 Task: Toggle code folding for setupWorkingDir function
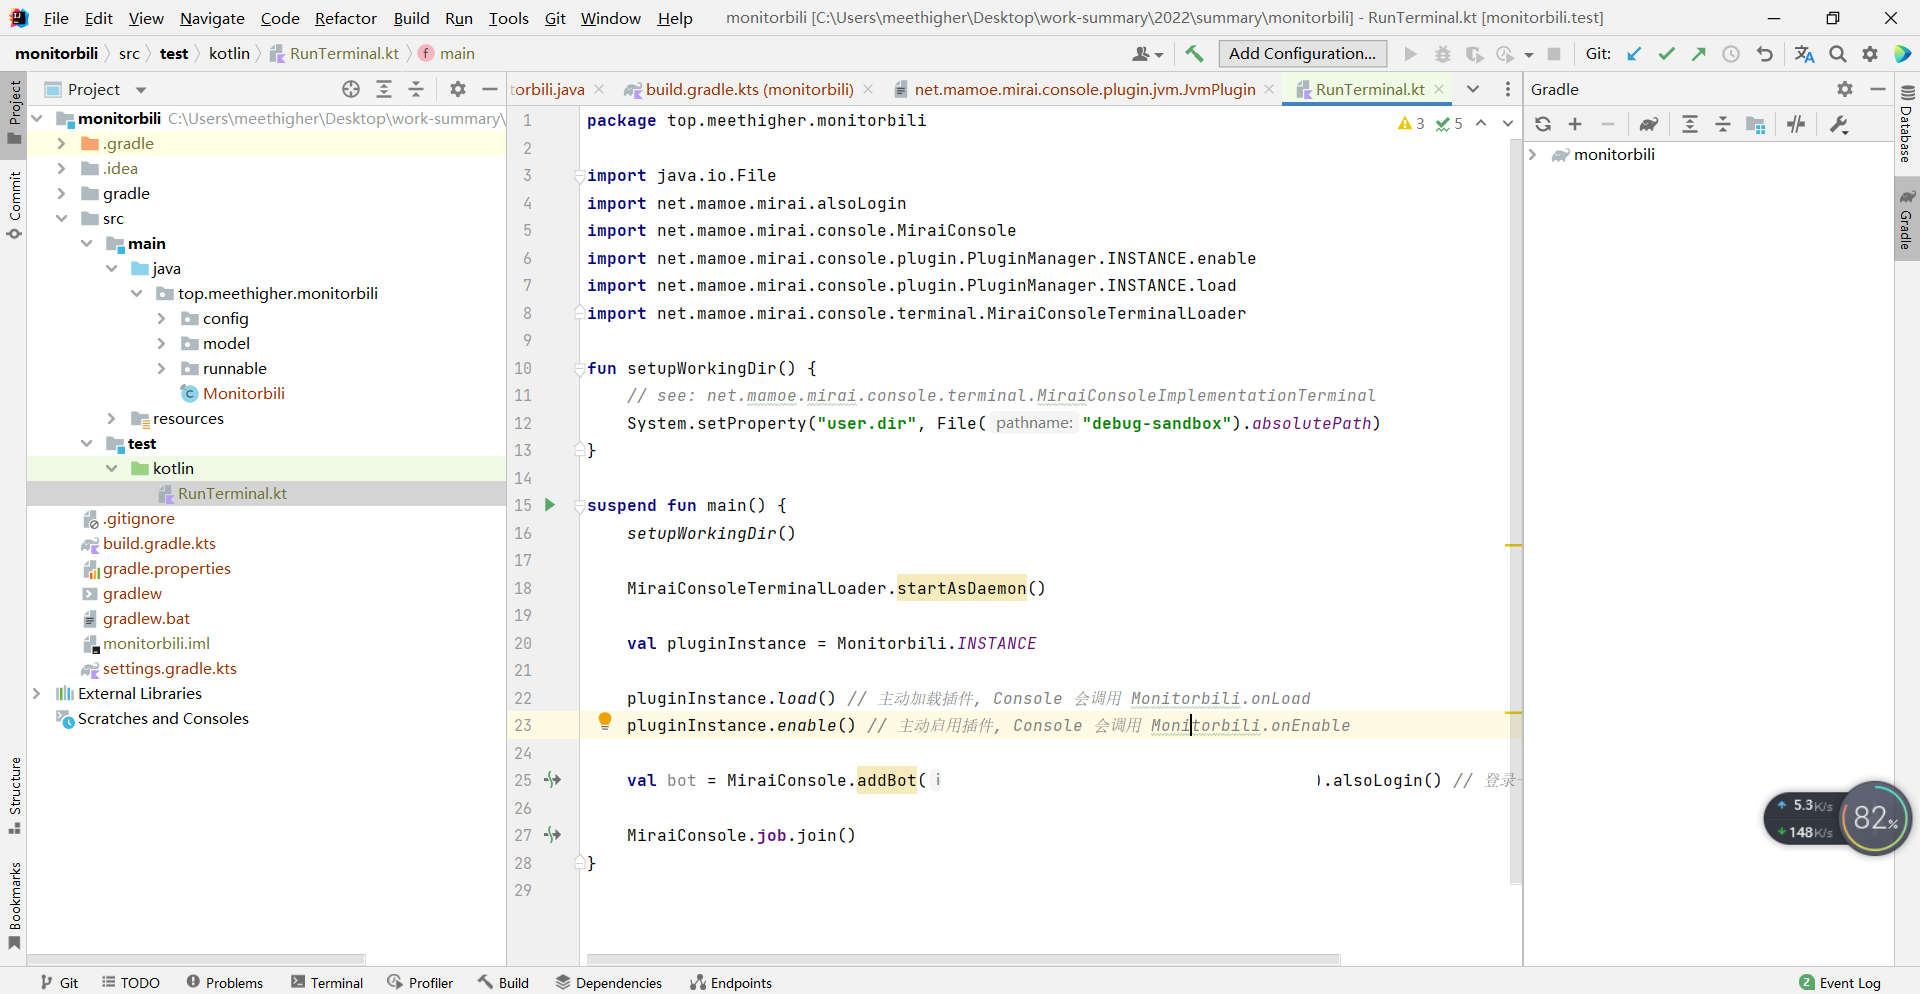click(579, 368)
